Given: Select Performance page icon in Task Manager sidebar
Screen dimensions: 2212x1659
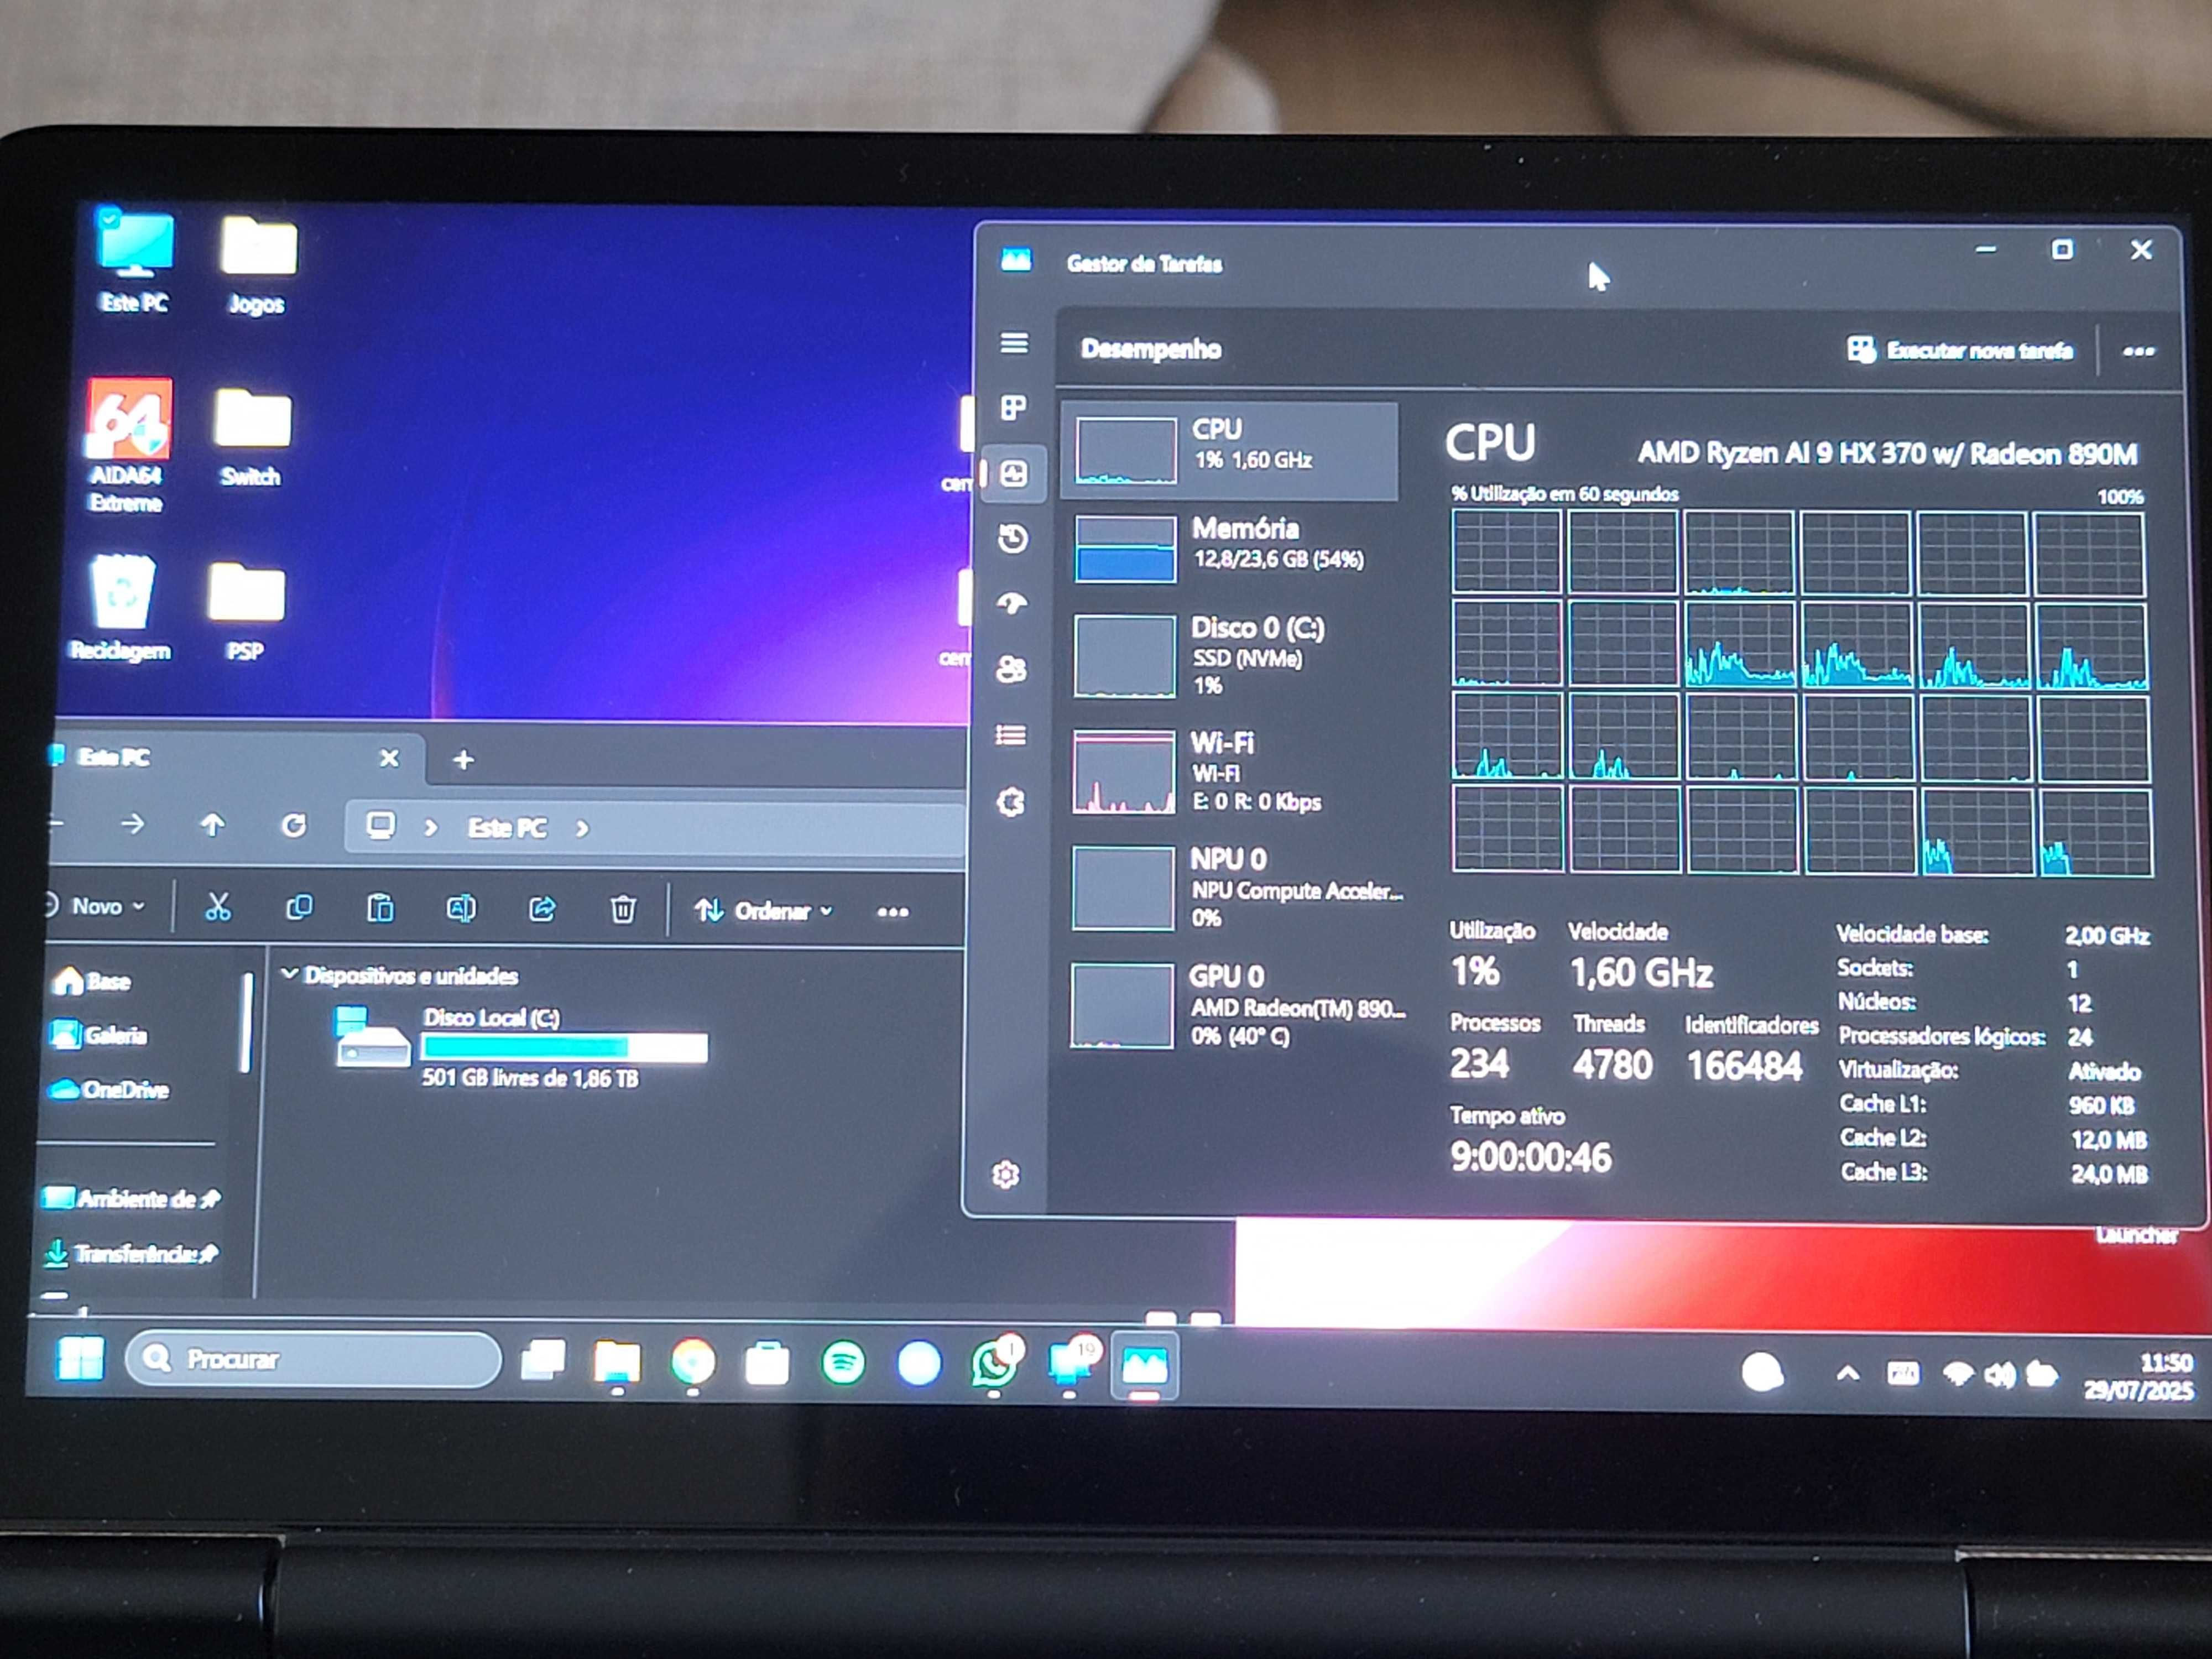Looking at the screenshot, I should tap(1014, 473).
